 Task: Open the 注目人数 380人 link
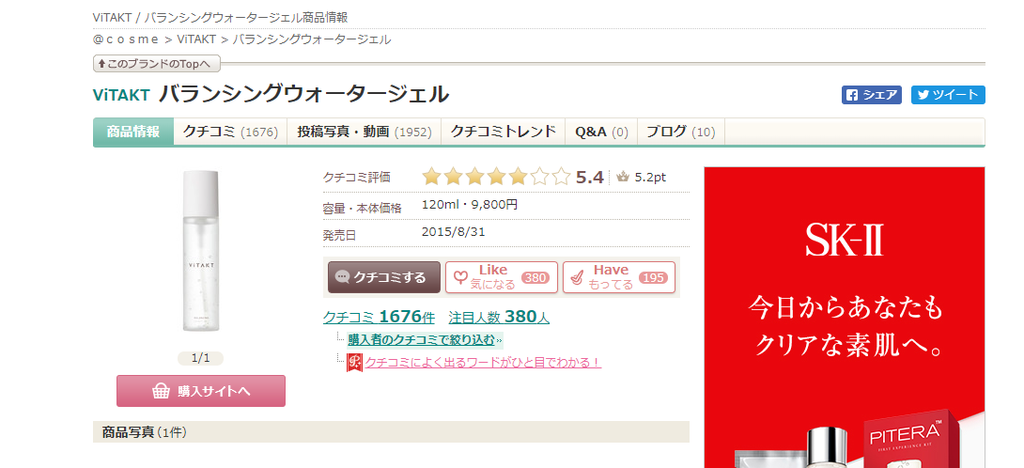click(x=499, y=317)
